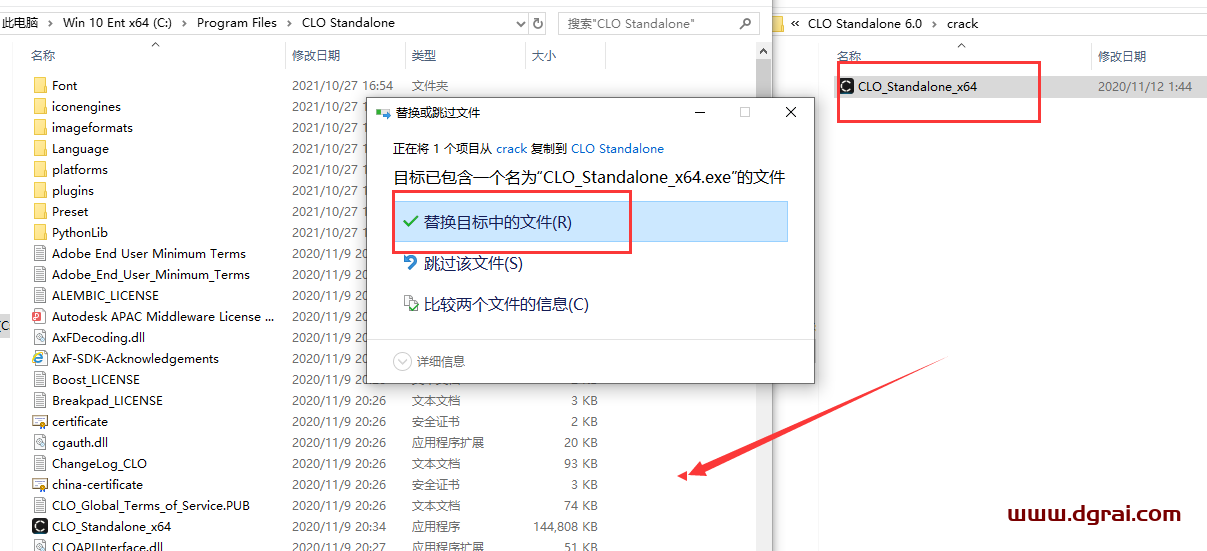Click the refresh icon beside address bar
The height and width of the screenshot is (551, 1207).
click(538, 23)
